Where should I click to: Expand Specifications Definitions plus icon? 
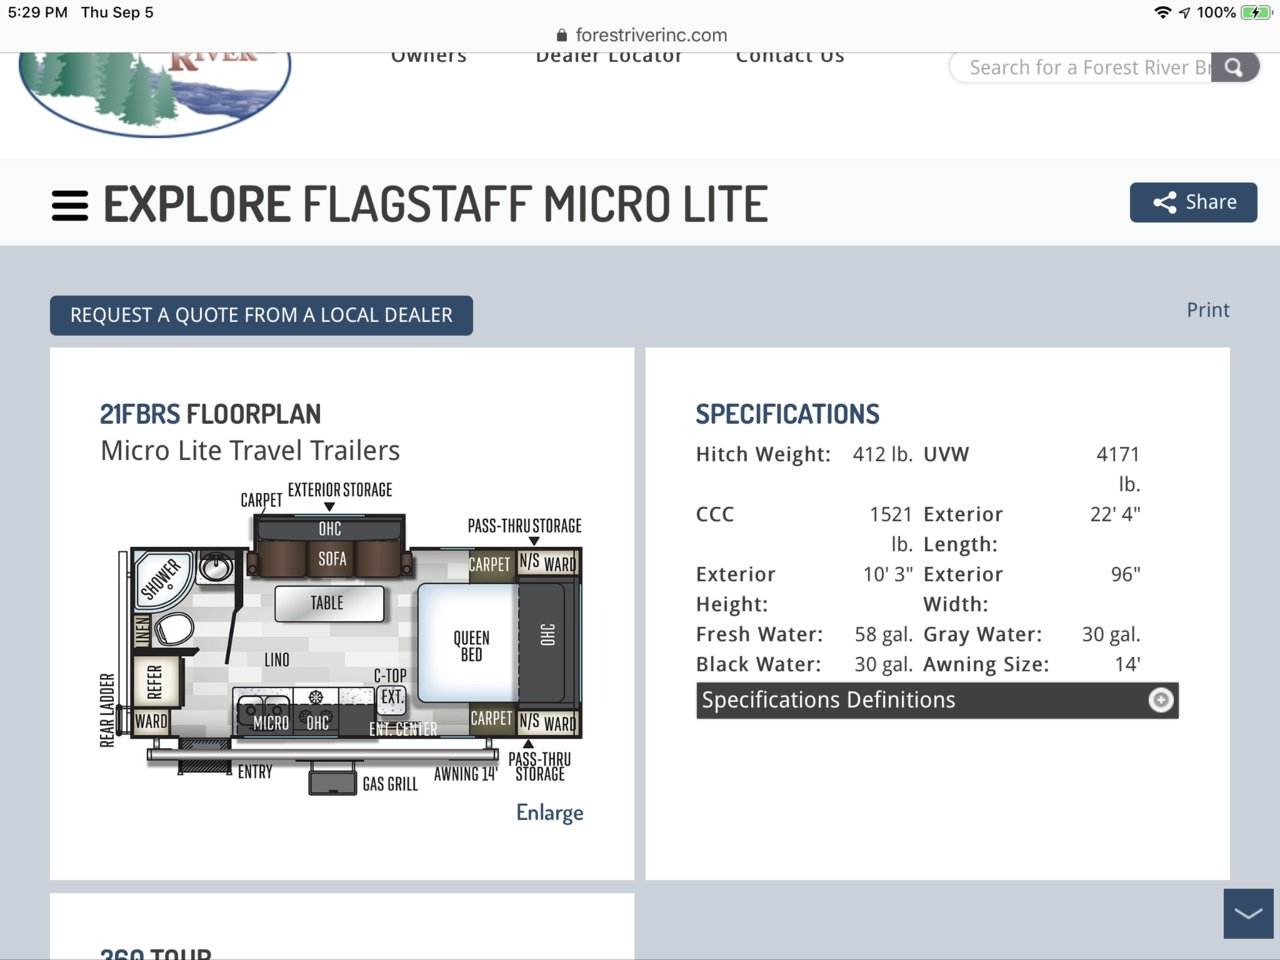tap(1161, 700)
